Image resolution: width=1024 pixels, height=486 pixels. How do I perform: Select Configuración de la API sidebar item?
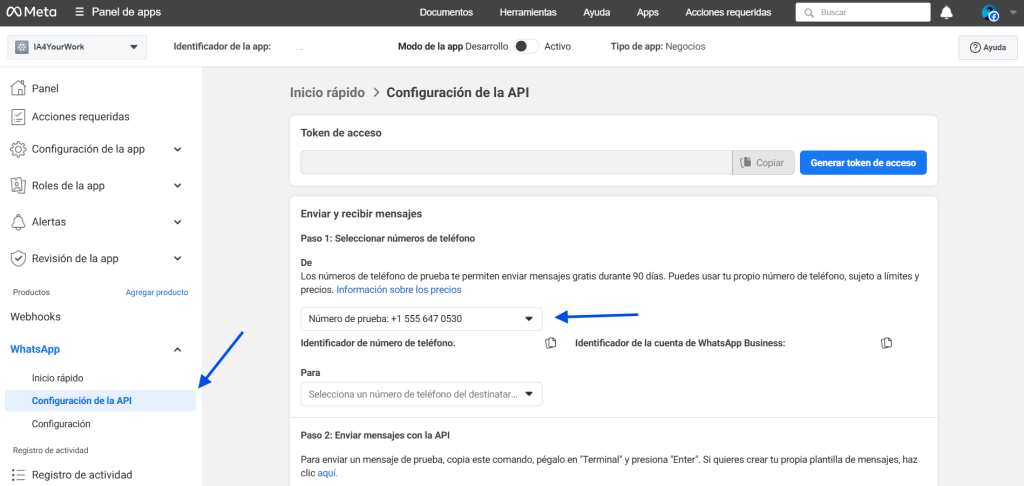[x=101, y=401]
